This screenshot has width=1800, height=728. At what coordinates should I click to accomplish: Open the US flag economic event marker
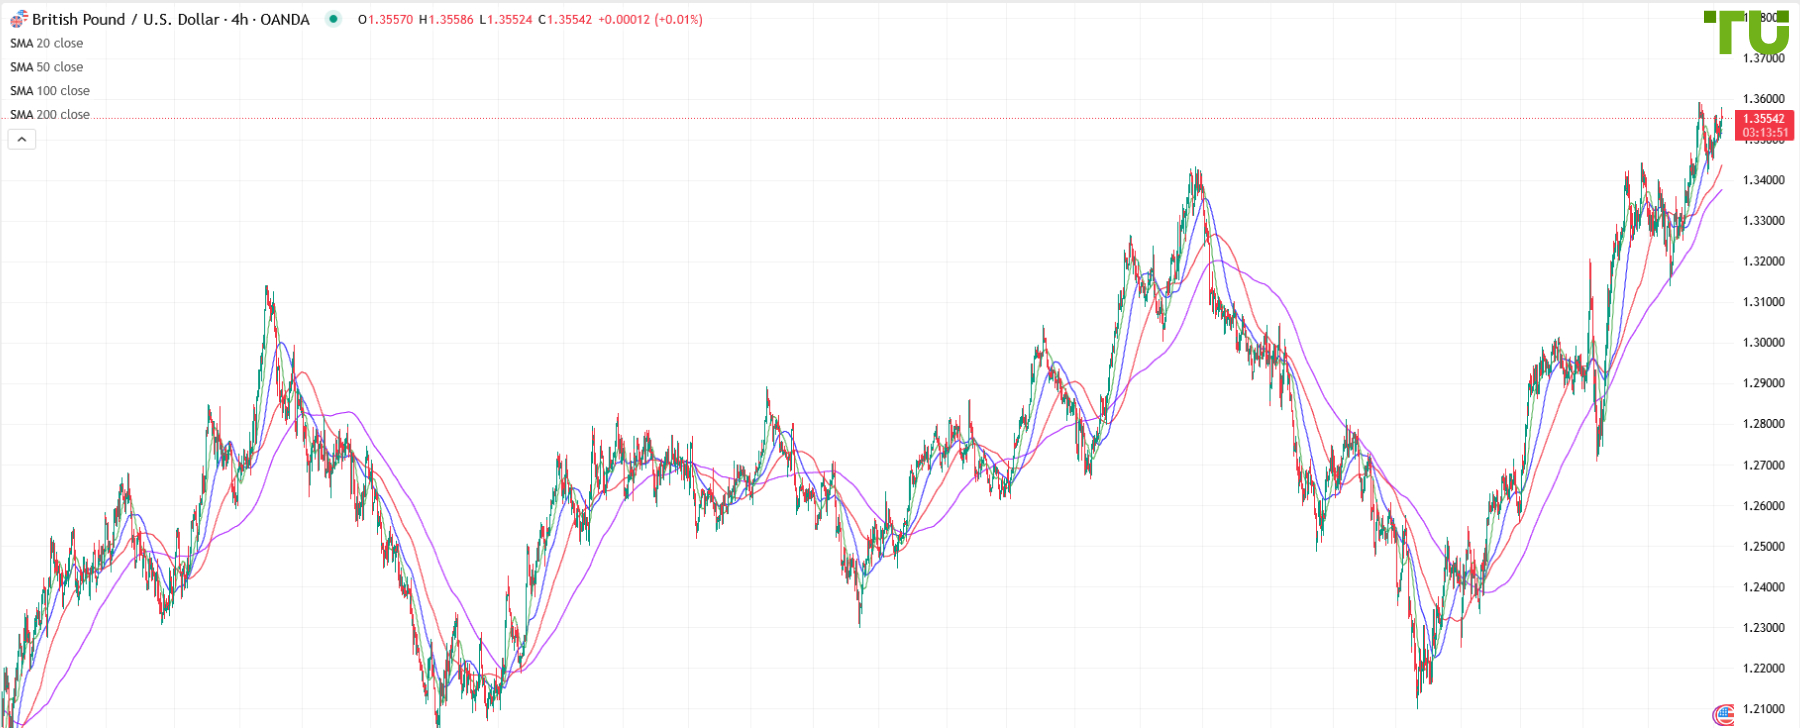[1722, 716]
